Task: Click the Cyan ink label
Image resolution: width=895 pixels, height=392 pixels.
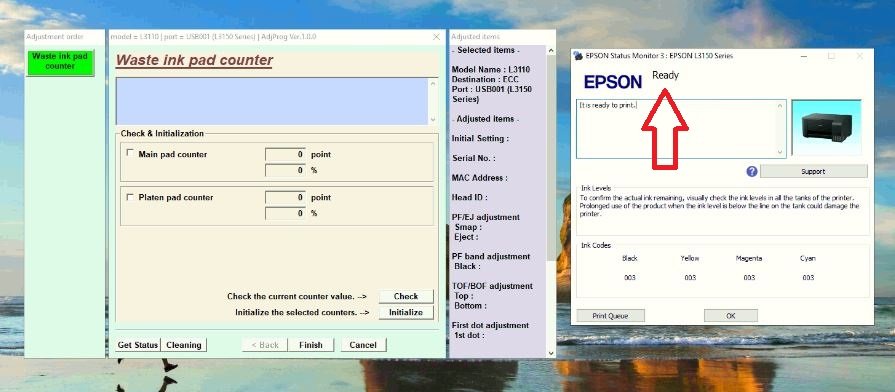Action: (x=808, y=258)
